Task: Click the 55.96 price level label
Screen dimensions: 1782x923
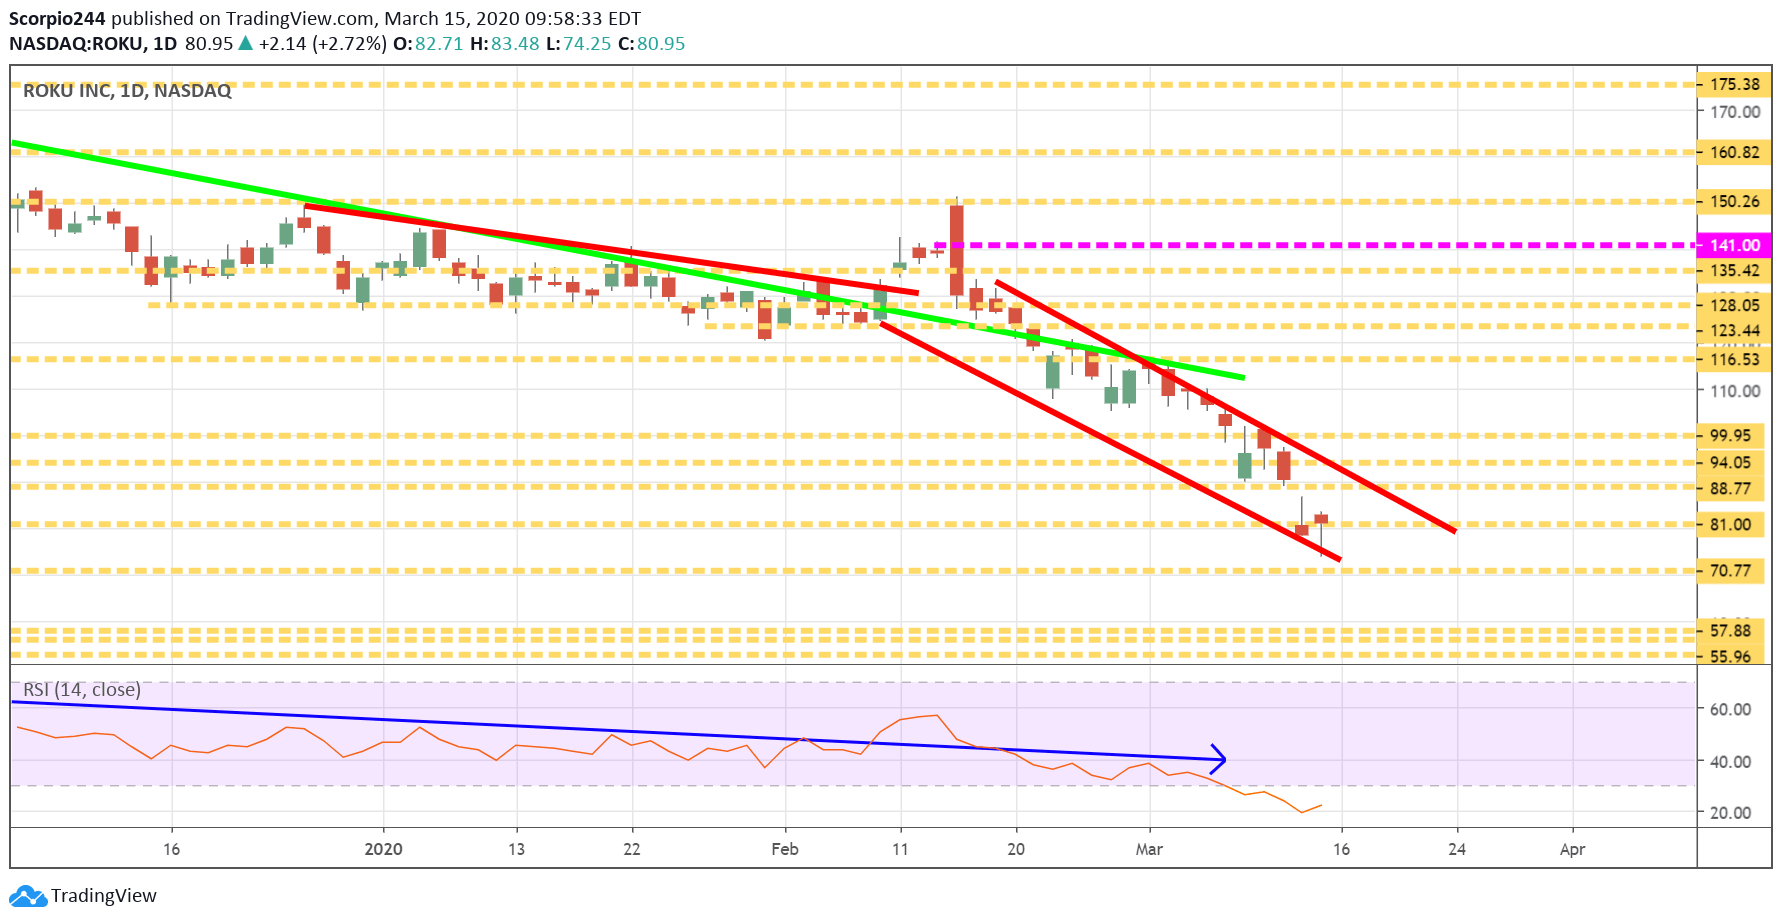Action: coord(1730,656)
